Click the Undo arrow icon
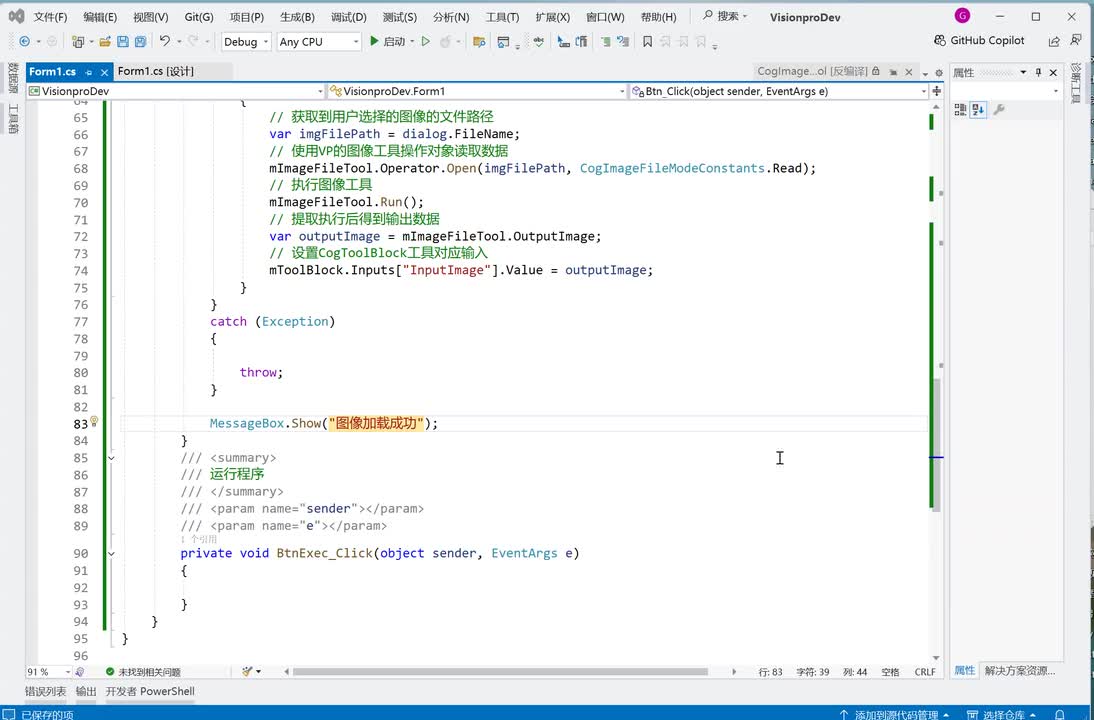1094x720 pixels. 164,42
